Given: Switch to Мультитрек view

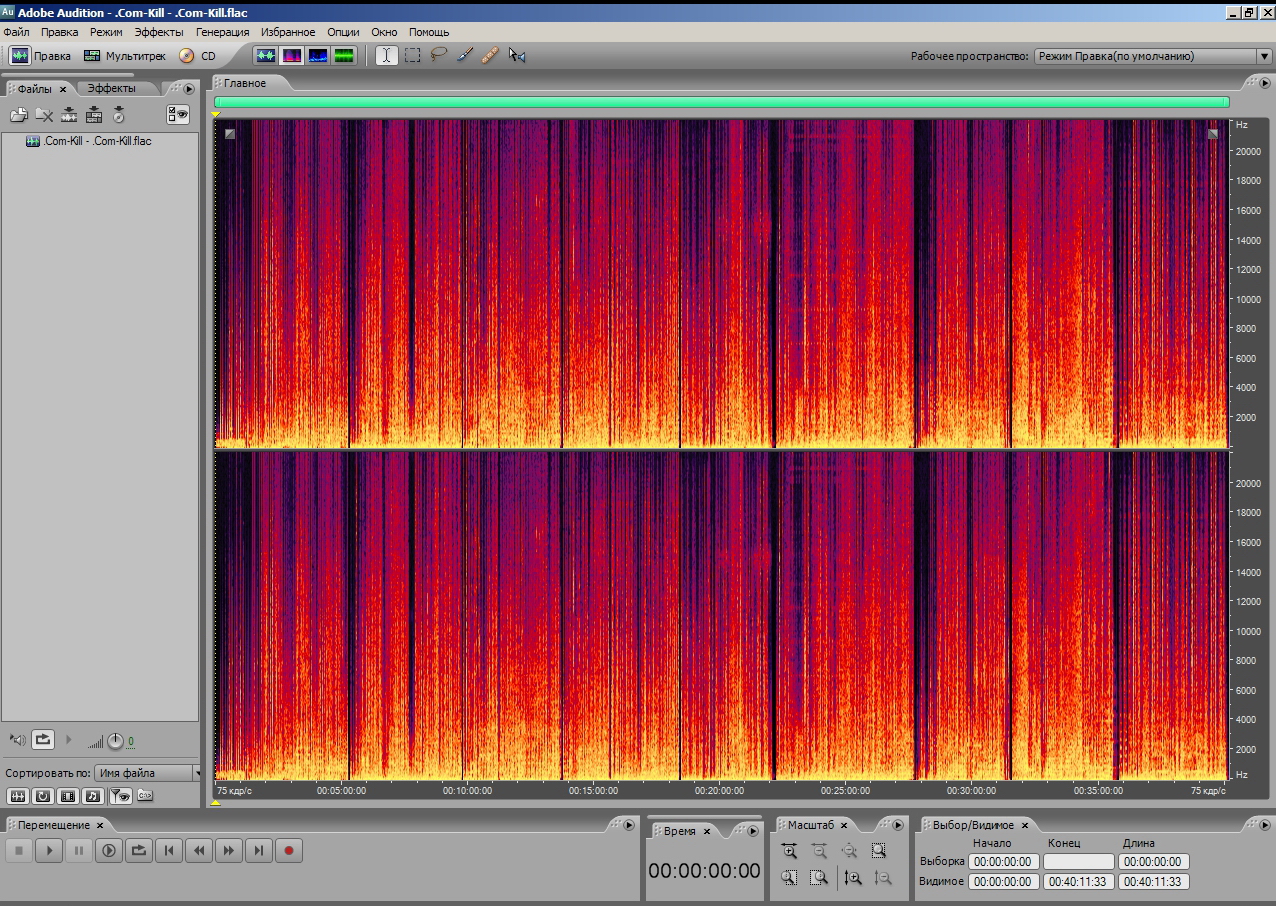Looking at the screenshot, I should point(125,56).
